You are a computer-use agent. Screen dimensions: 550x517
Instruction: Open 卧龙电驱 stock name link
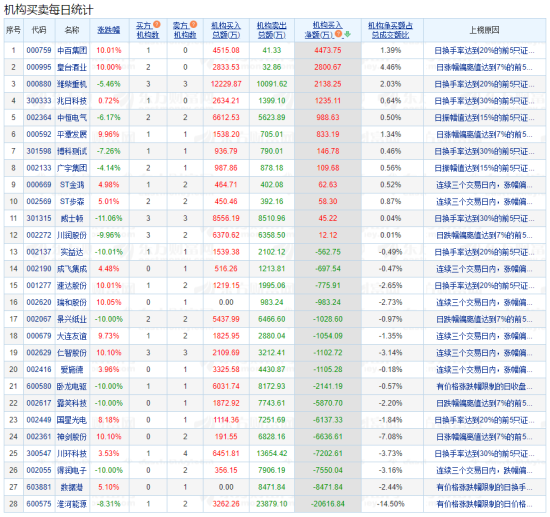(72, 386)
